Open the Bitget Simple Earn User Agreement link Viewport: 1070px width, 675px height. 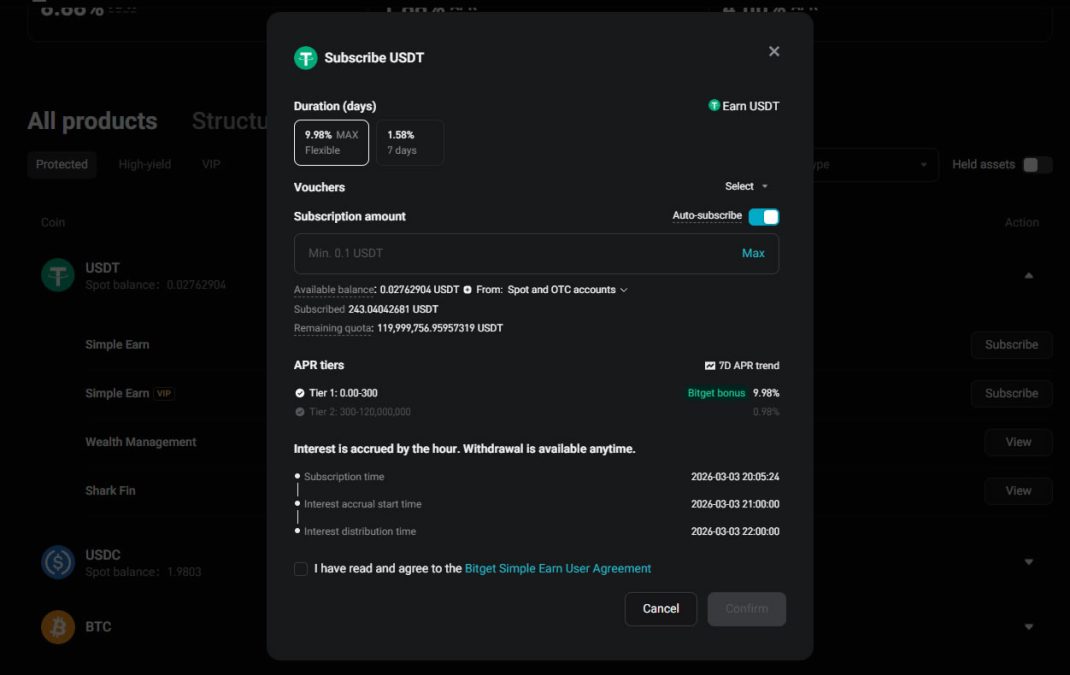[558, 569]
